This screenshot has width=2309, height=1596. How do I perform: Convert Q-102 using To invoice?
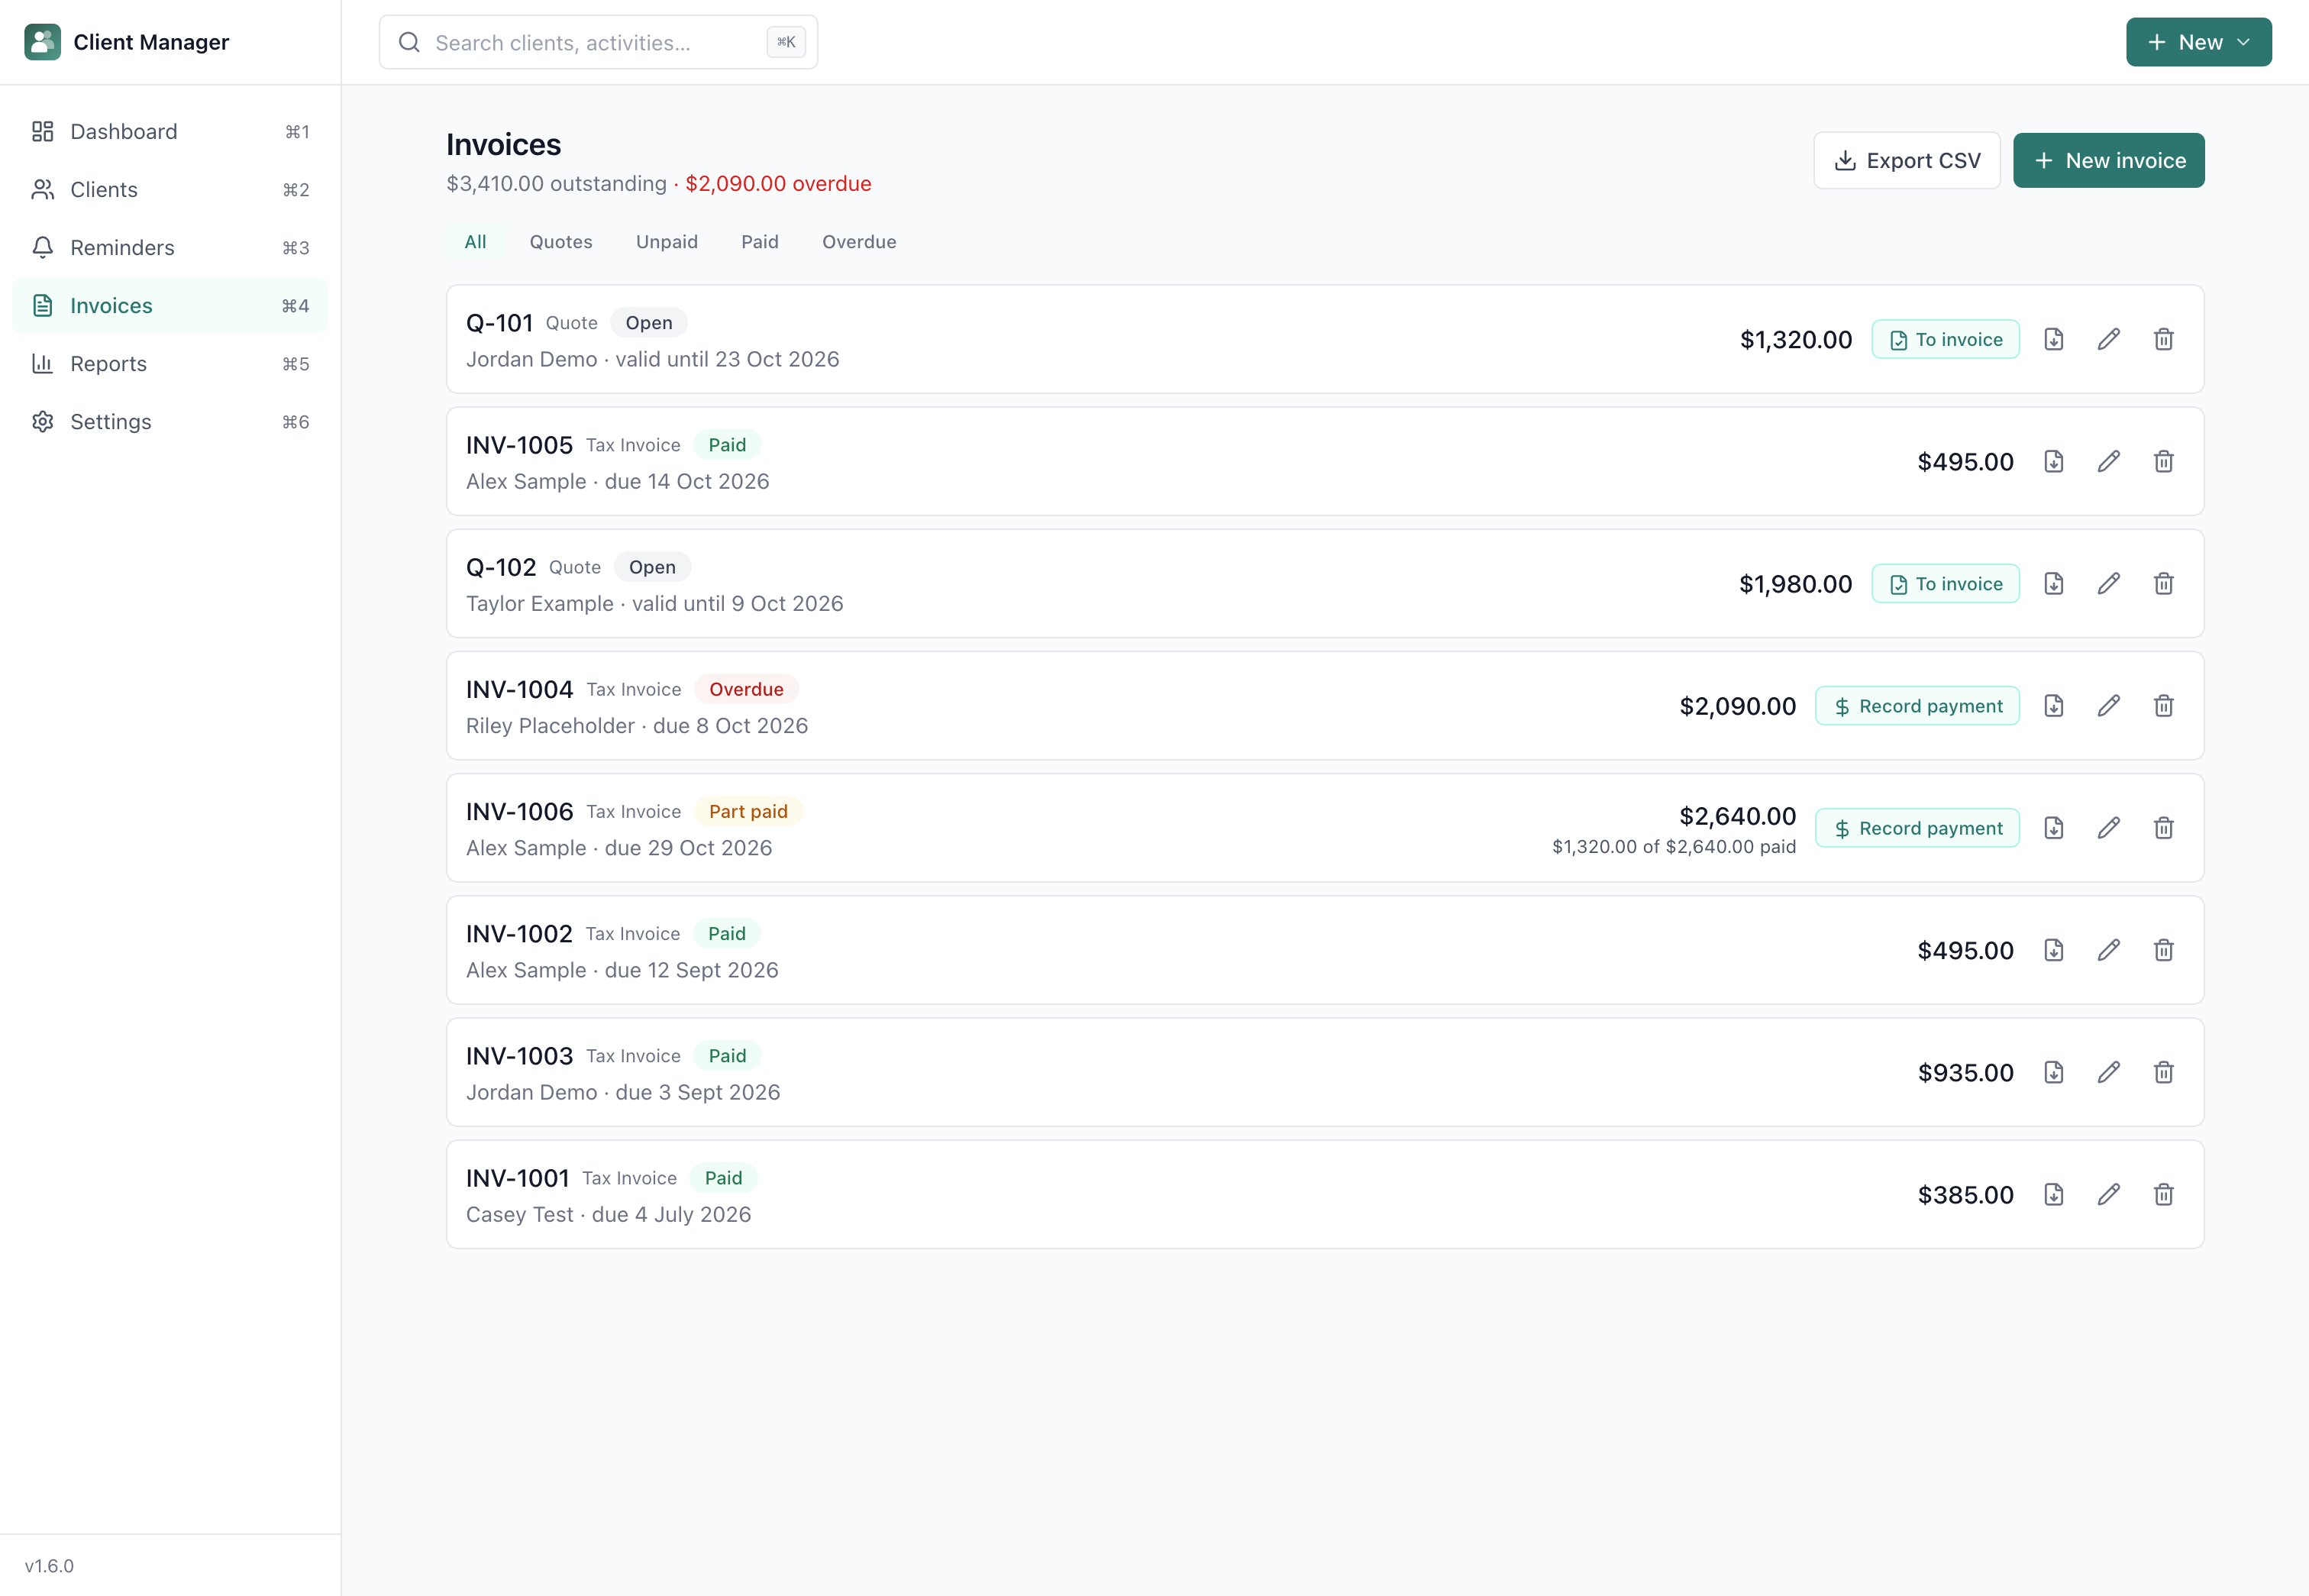[x=1945, y=583]
